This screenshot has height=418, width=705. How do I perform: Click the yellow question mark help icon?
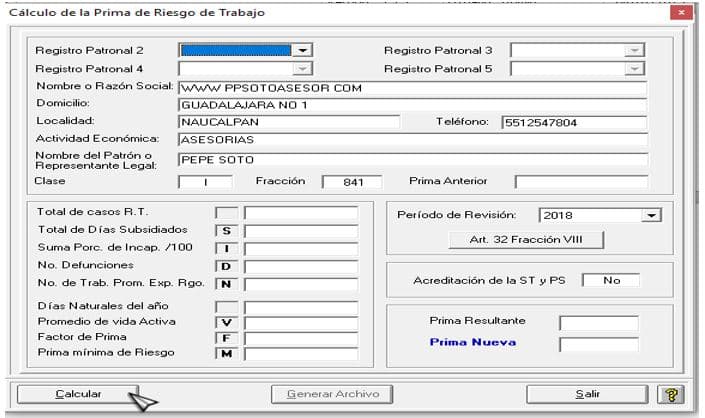point(671,395)
